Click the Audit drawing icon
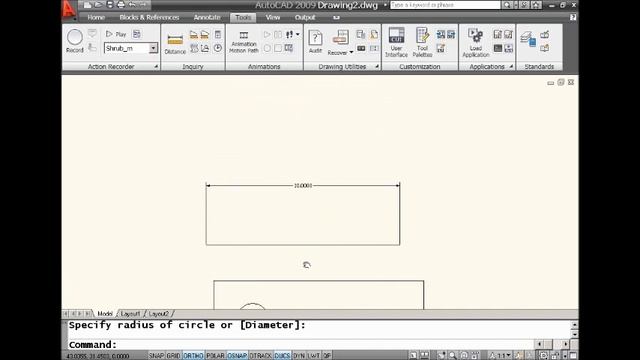This screenshot has width=640, height=360. point(315,42)
